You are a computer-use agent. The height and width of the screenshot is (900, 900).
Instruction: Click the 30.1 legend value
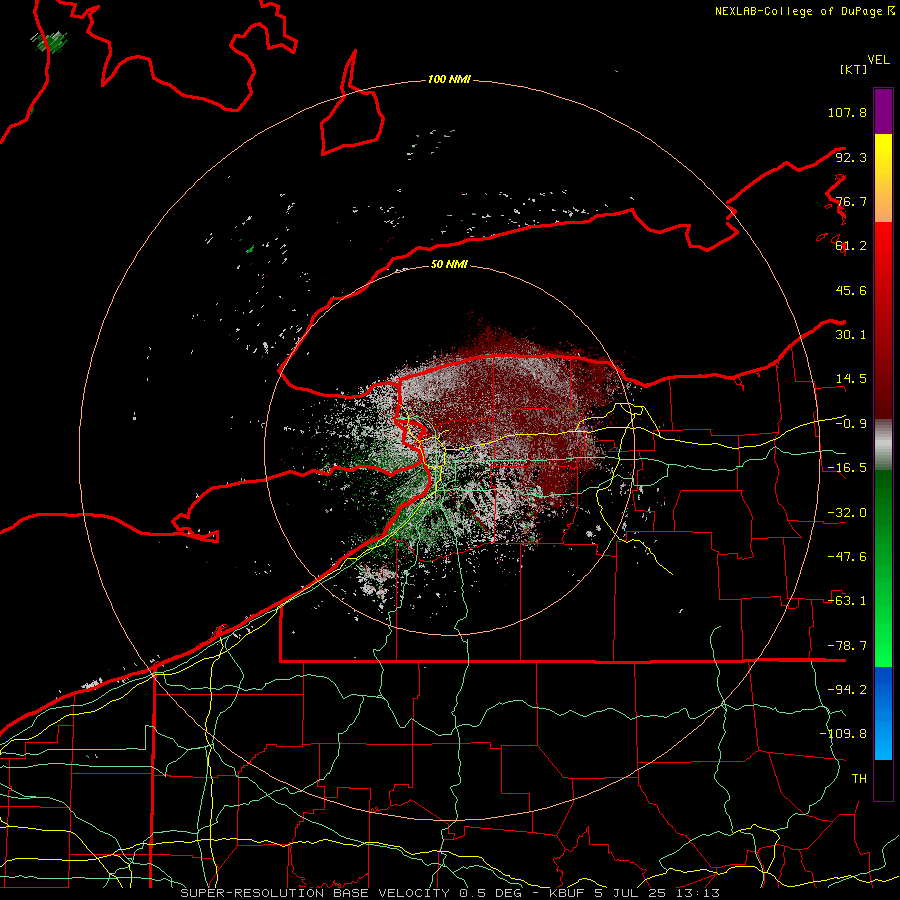(851, 335)
